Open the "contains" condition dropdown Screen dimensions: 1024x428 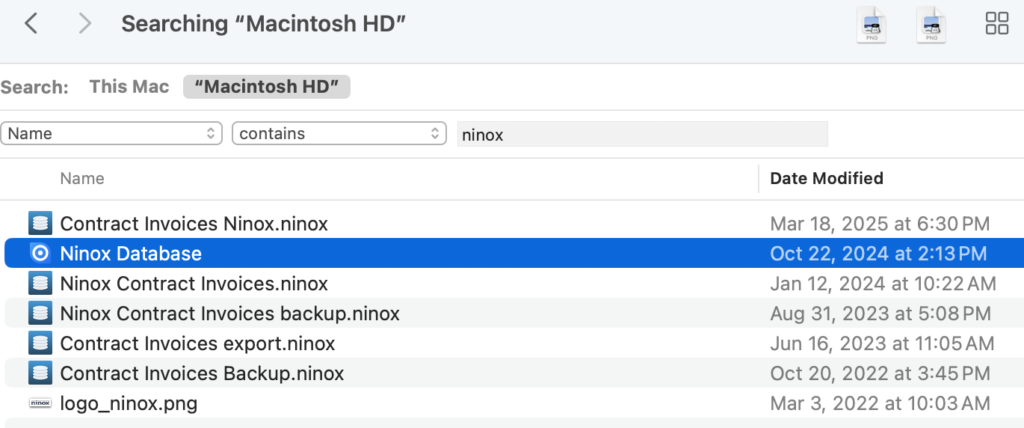pos(339,133)
